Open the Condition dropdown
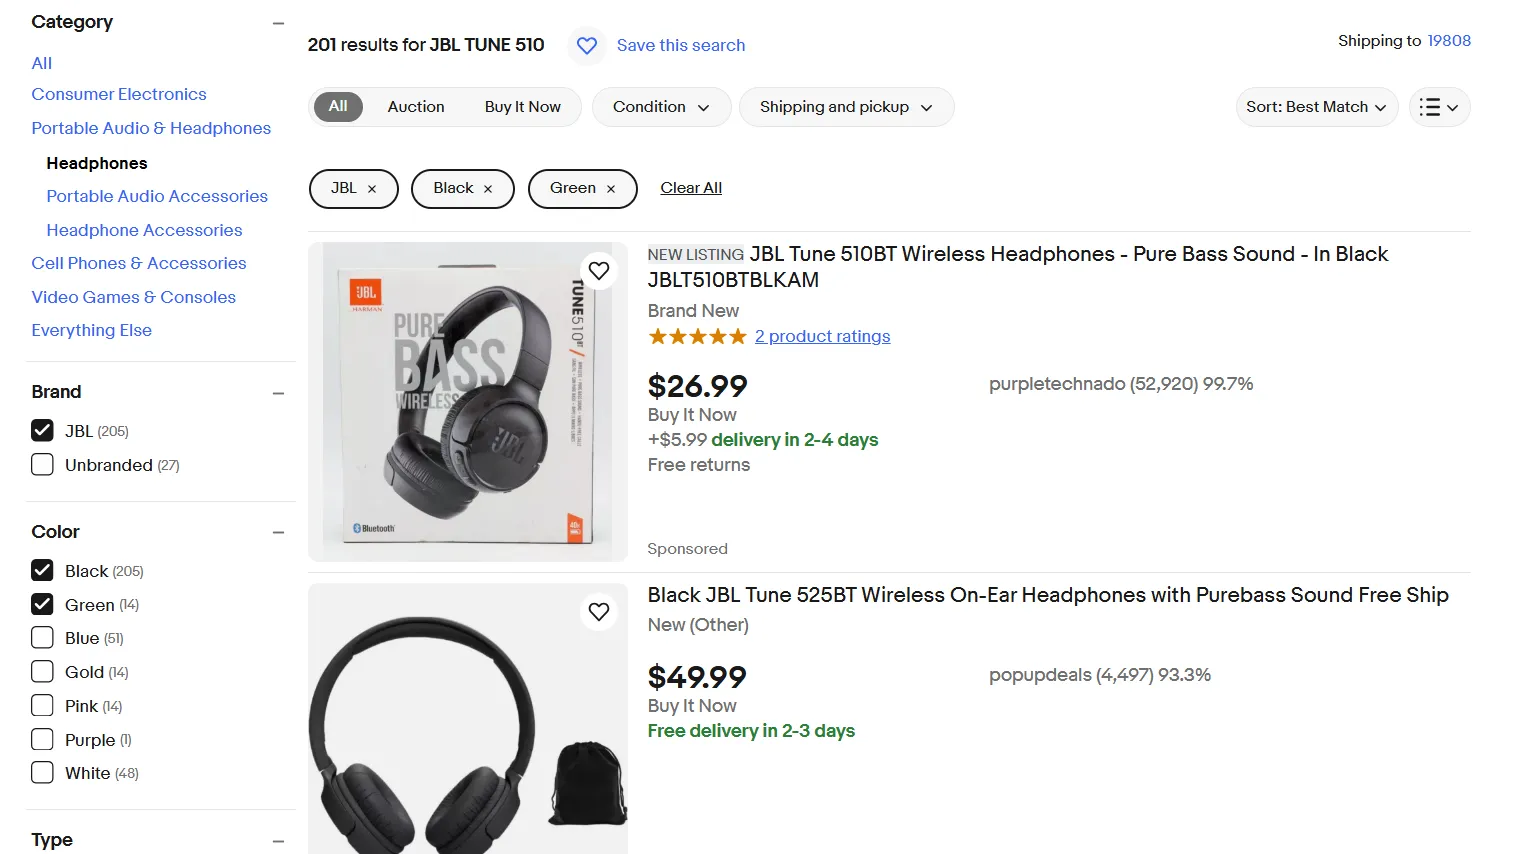Screen dimensions: 1529x854 pyautogui.click(x=661, y=107)
